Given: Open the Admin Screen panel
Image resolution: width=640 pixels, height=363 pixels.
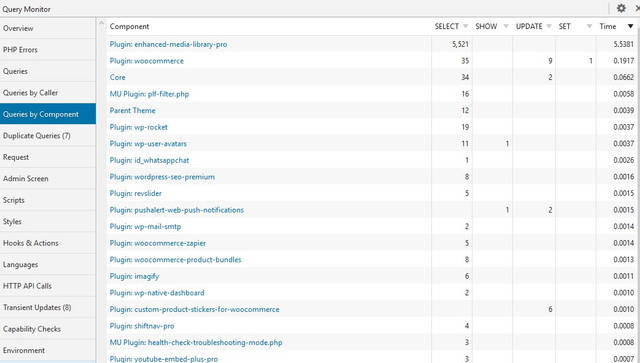Looking at the screenshot, I should pyautogui.click(x=48, y=178).
